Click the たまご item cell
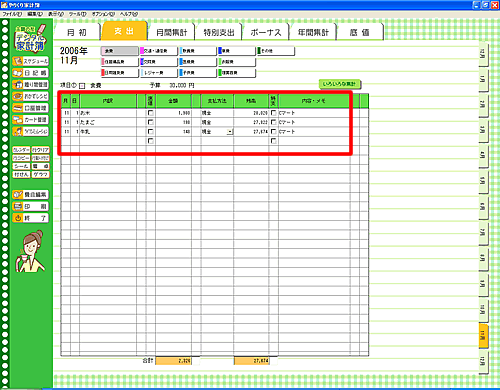The image size is (500, 390). tap(108, 122)
